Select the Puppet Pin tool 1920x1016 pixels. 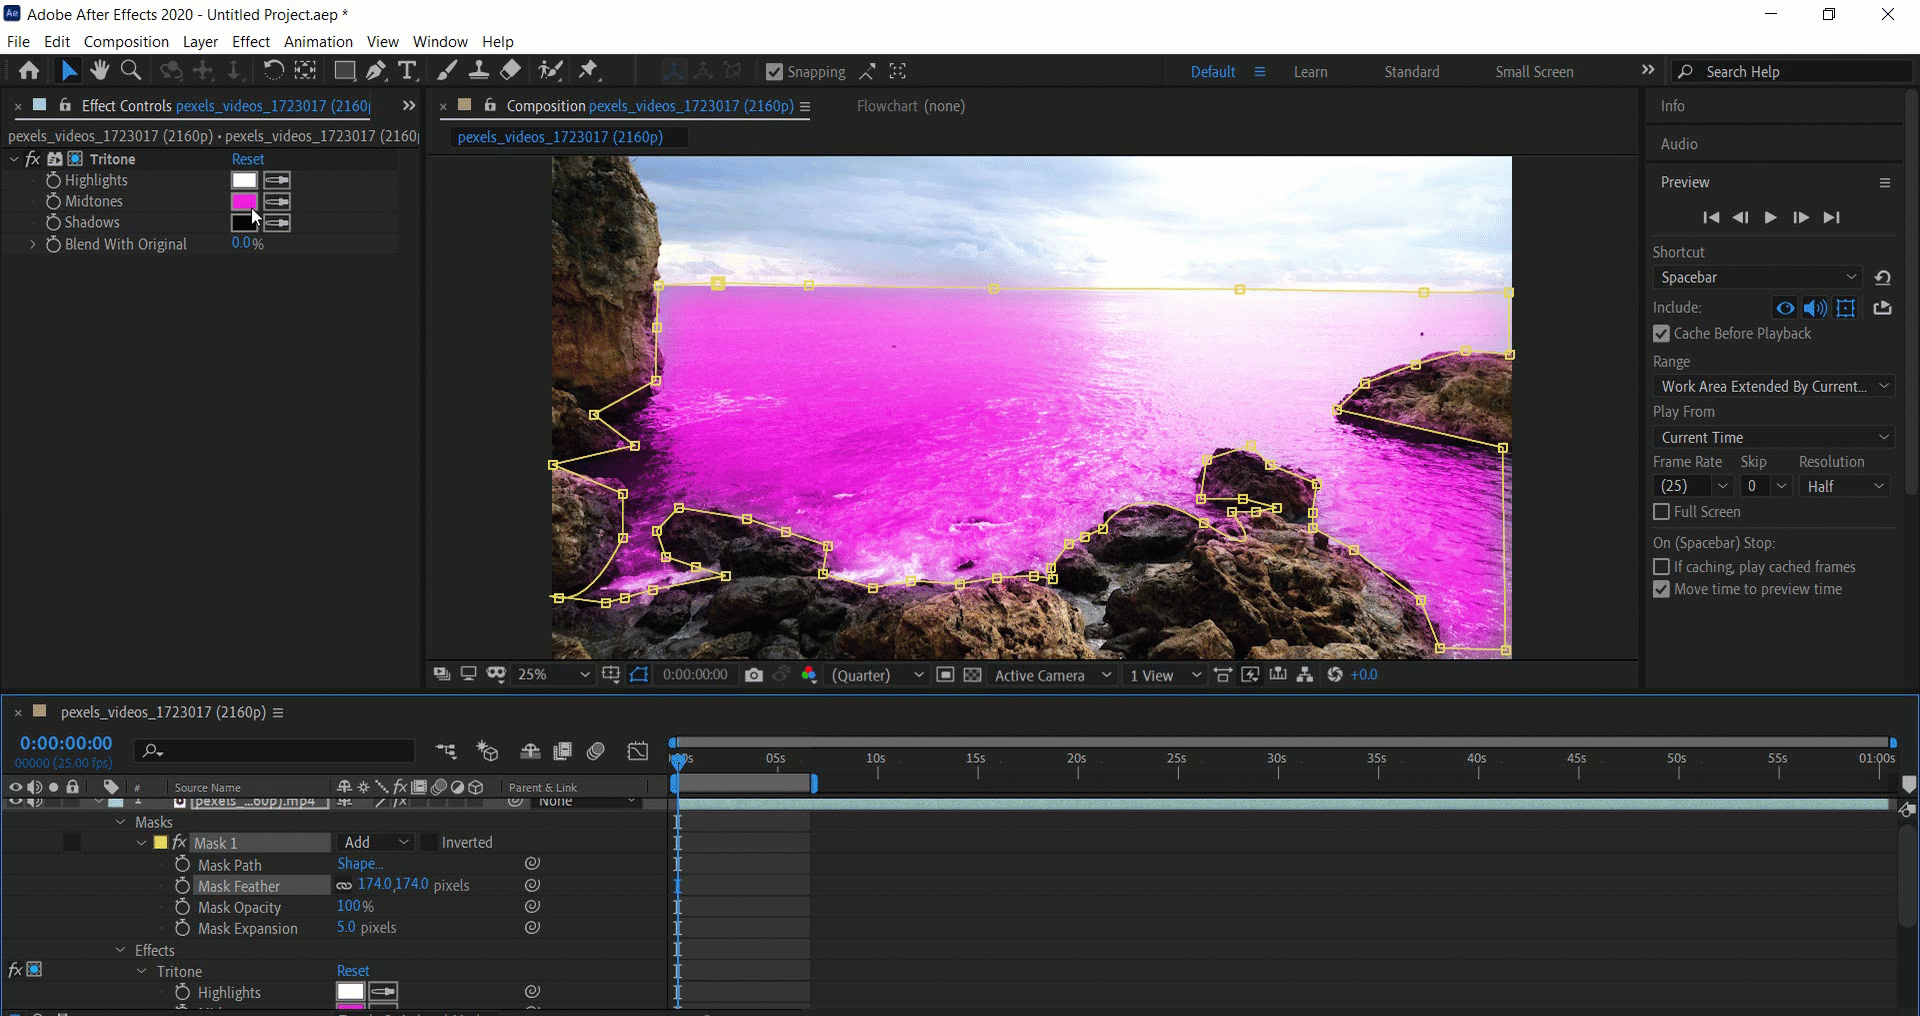click(589, 70)
